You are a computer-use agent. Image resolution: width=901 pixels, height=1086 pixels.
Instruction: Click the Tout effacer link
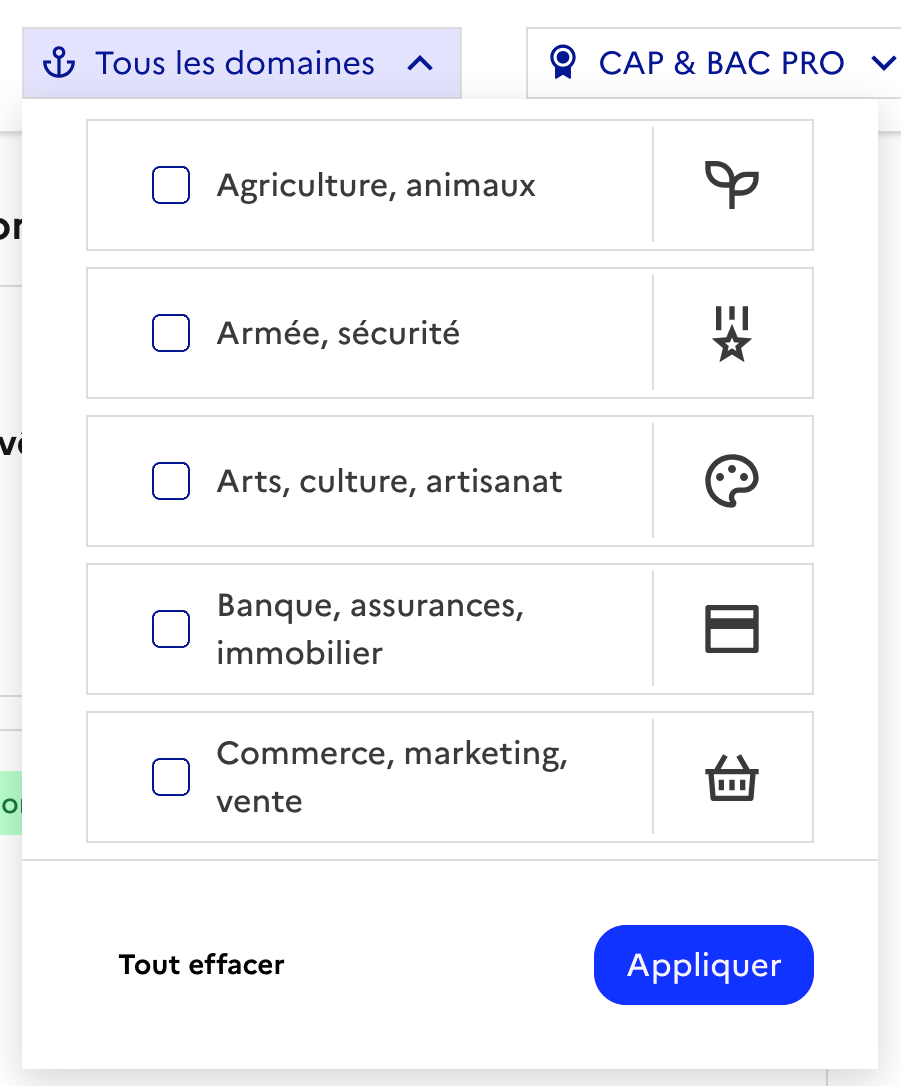tap(202, 965)
